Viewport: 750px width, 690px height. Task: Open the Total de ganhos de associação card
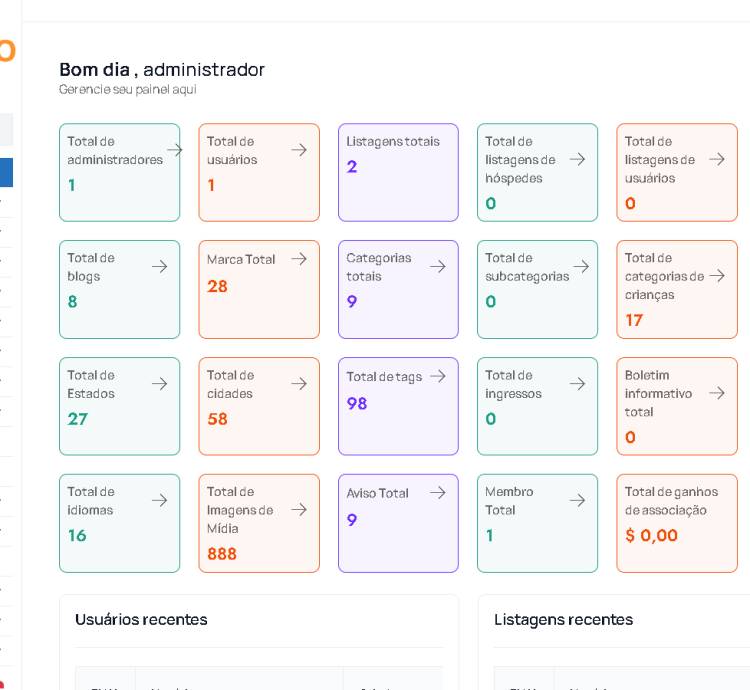pos(676,522)
